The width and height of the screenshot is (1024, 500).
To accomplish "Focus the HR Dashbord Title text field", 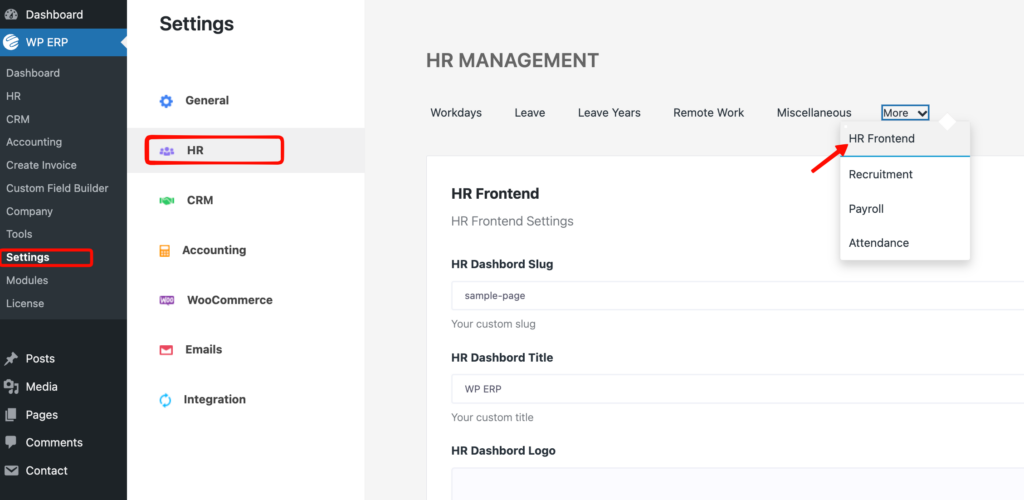I will pyautogui.click(x=737, y=388).
